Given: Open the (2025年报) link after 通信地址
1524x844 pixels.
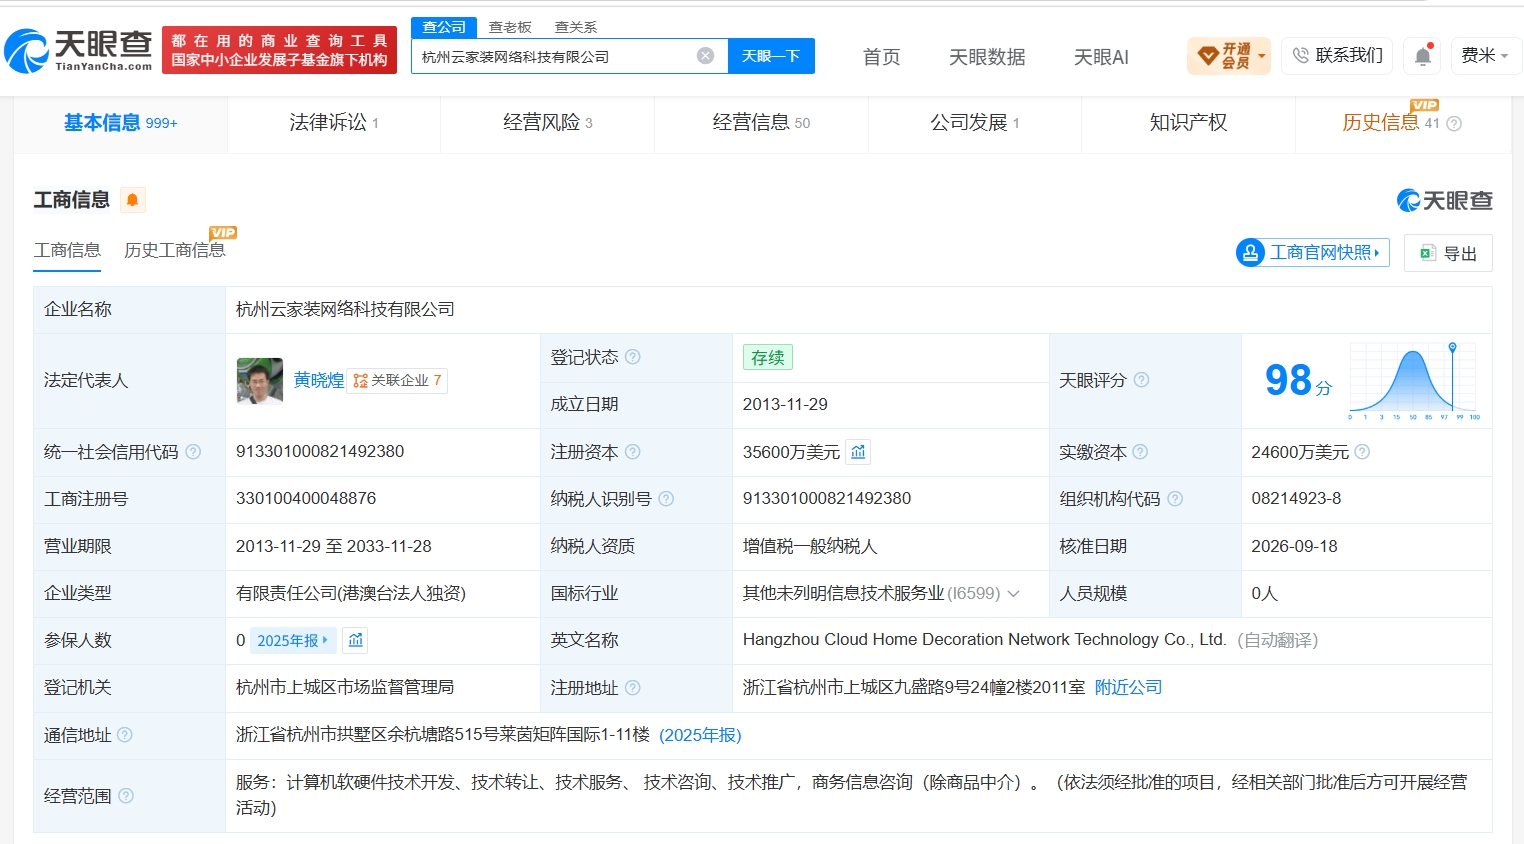Looking at the screenshot, I should (700, 735).
